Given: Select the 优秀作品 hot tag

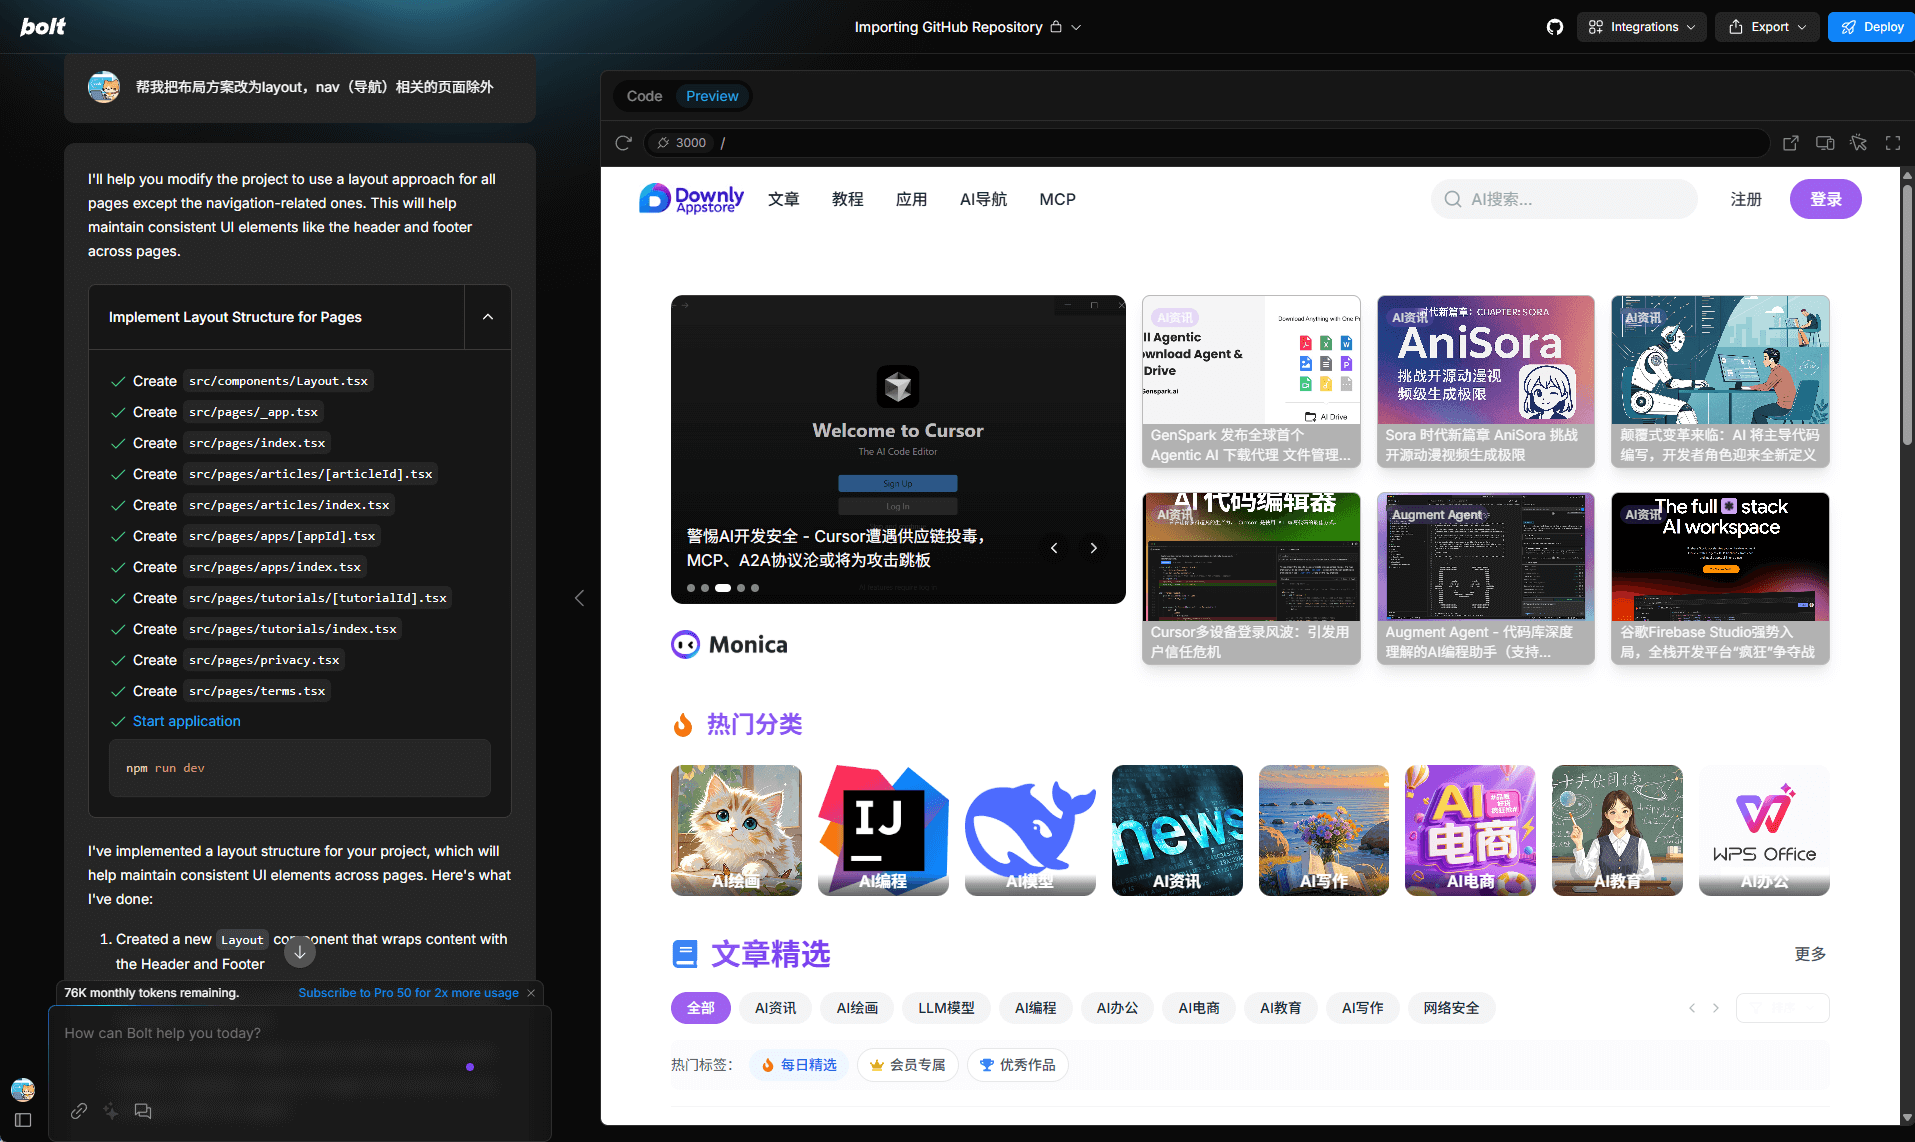Looking at the screenshot, I should click(1018, 1065).
